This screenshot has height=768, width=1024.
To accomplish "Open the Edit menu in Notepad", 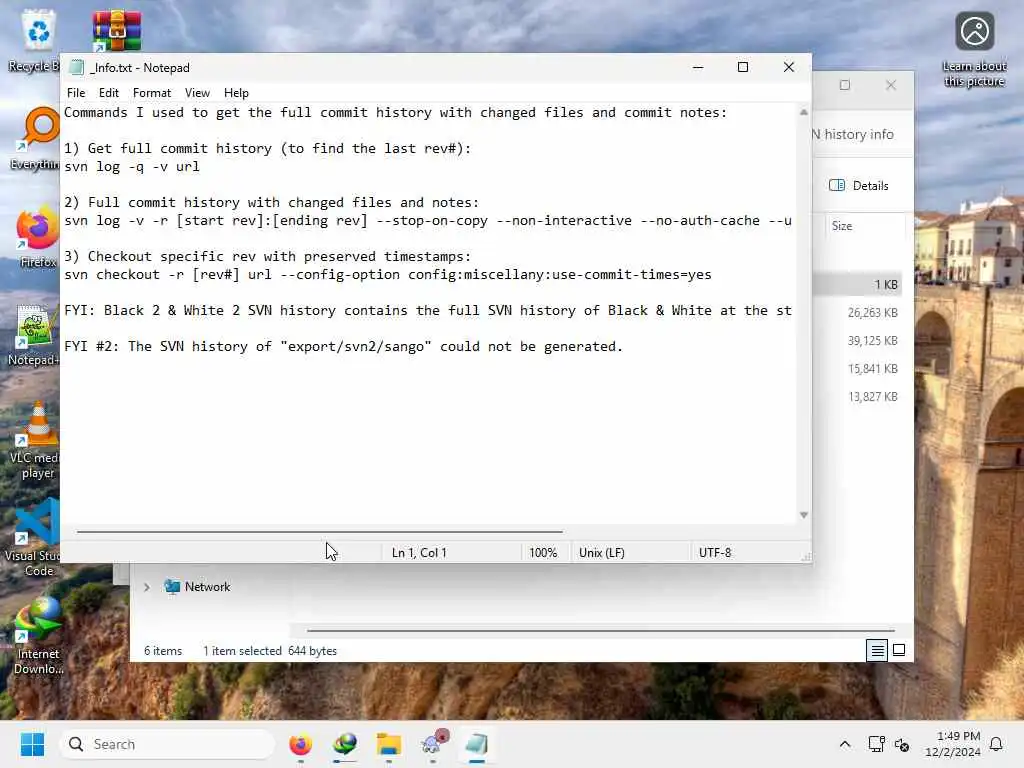I will [108, 93].
